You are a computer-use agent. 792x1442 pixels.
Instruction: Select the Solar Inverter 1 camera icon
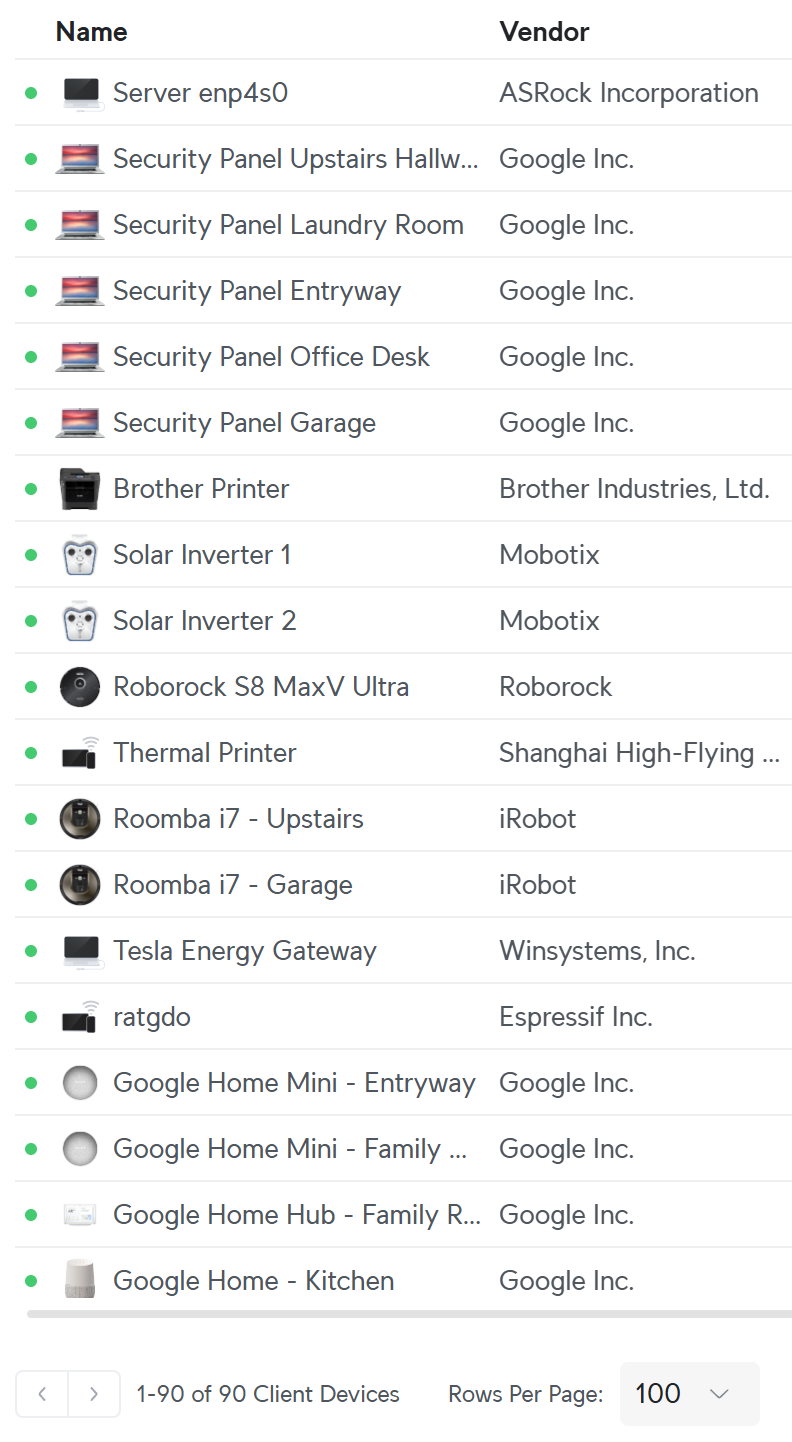pos(80,555)
